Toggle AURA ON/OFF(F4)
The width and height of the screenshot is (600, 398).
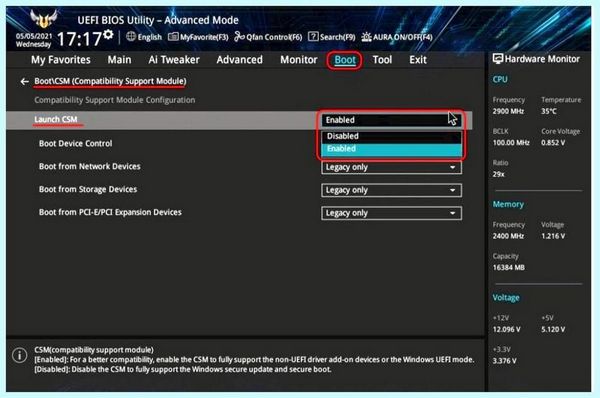[397, 37]
